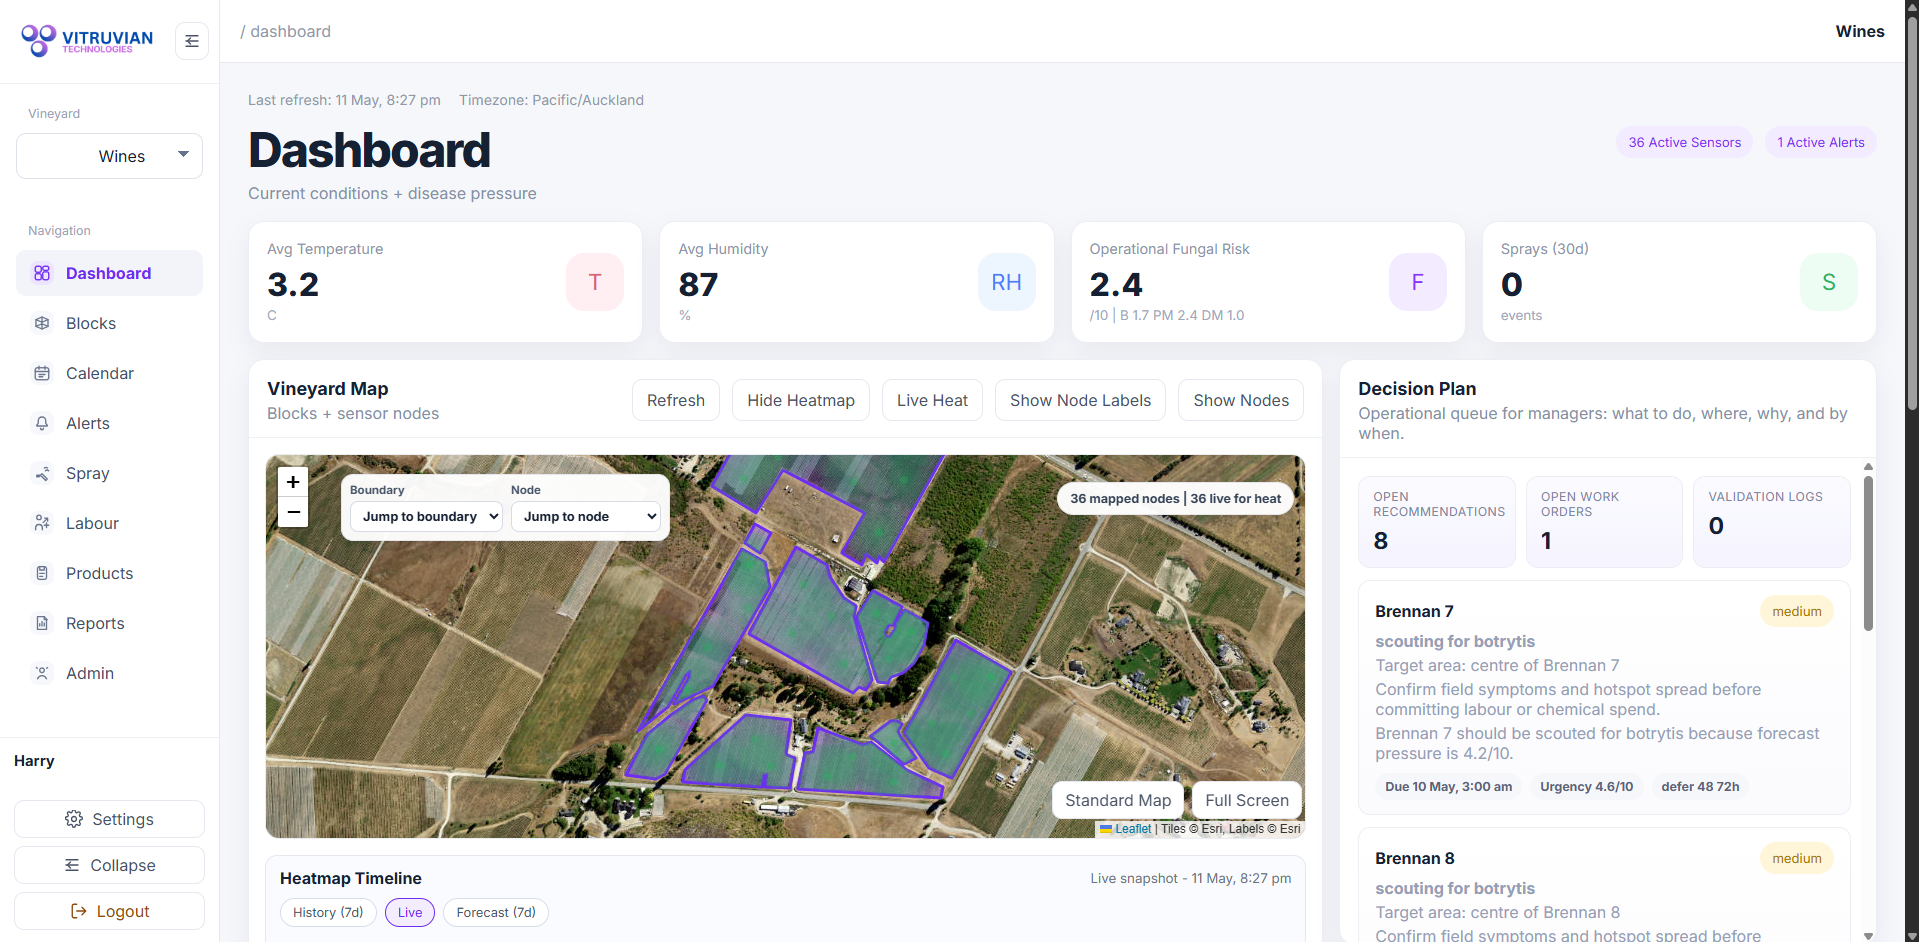The height and width of the screenshot is (943, 1919).
Task: Click the Decision Plan scrollbar
Action: click(1868, 553)
